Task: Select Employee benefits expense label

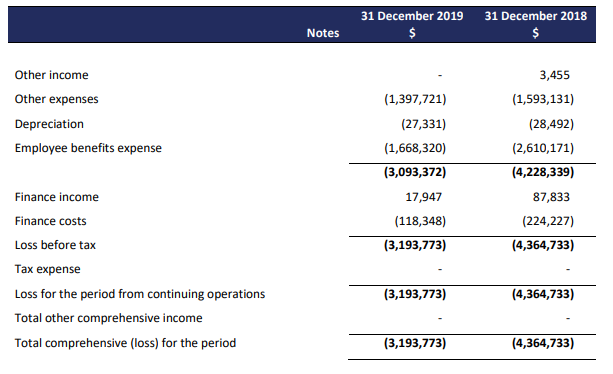Action: [x=88, y=148]
